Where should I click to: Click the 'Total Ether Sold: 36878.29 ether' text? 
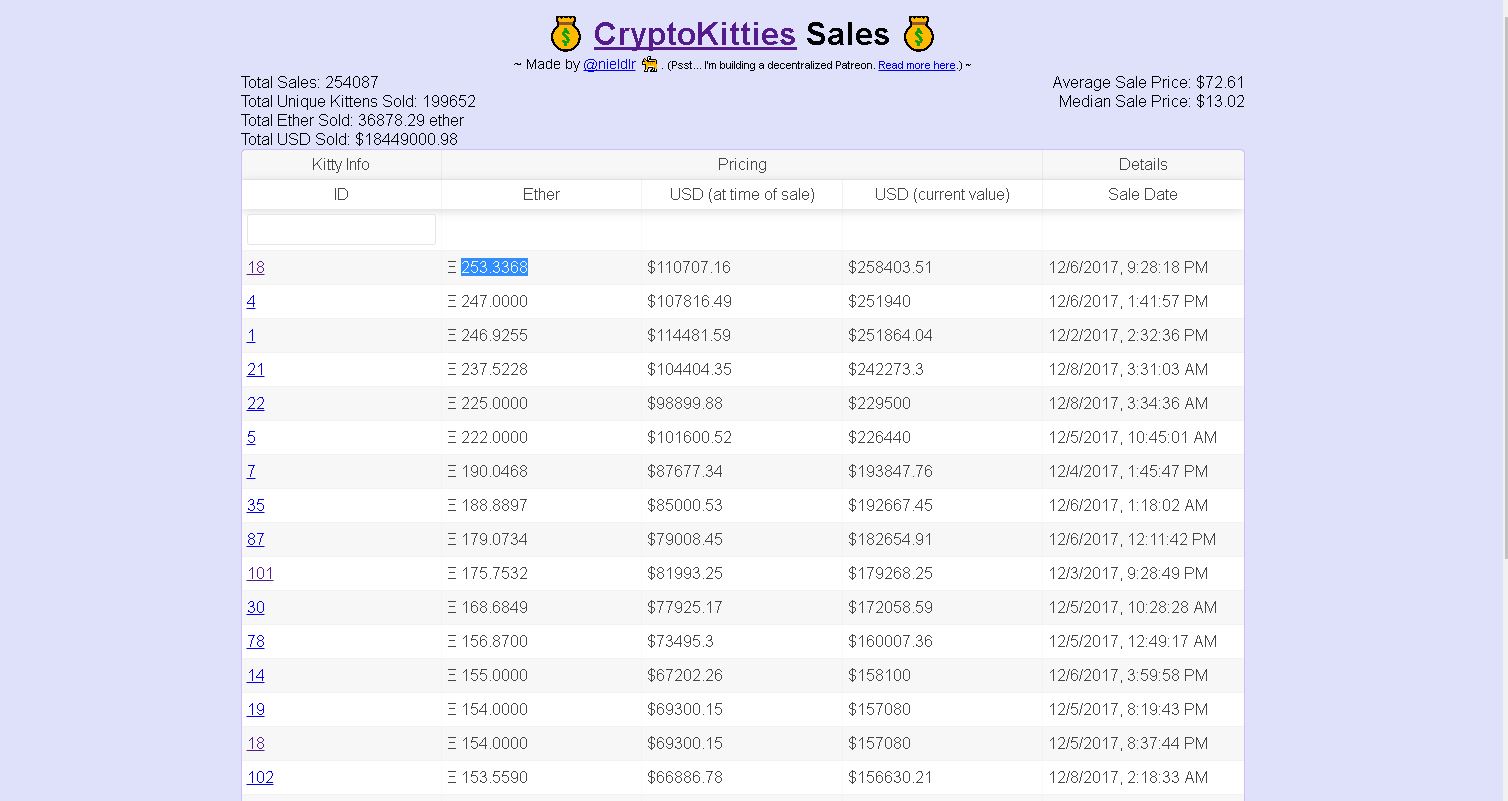tap(353, 120)
